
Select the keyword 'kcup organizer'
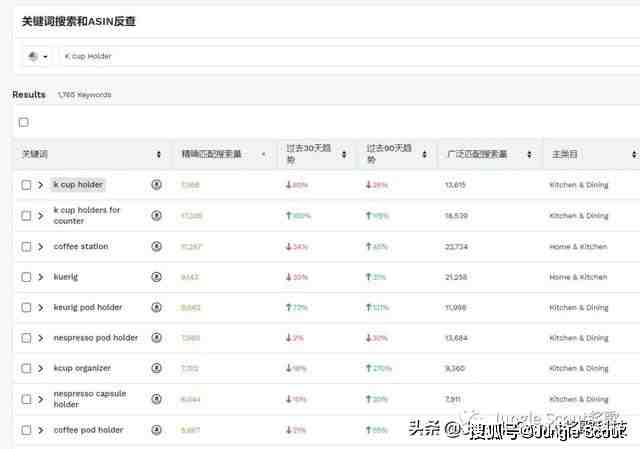point(82,368)
